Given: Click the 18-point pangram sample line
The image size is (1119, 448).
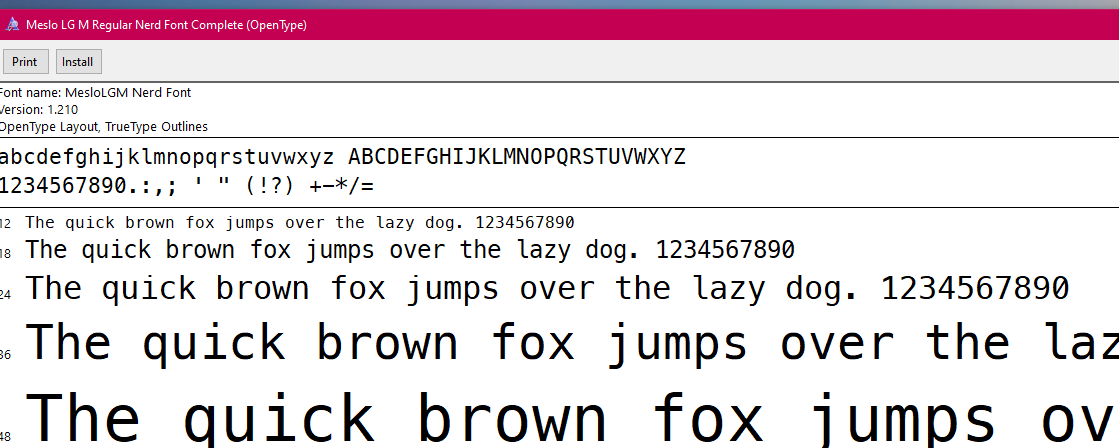Looking at the screenshot, I should (410, 250).
